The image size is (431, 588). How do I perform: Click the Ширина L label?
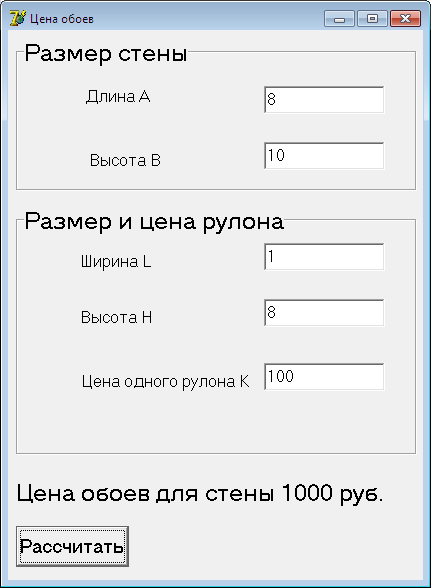[116, 261]
